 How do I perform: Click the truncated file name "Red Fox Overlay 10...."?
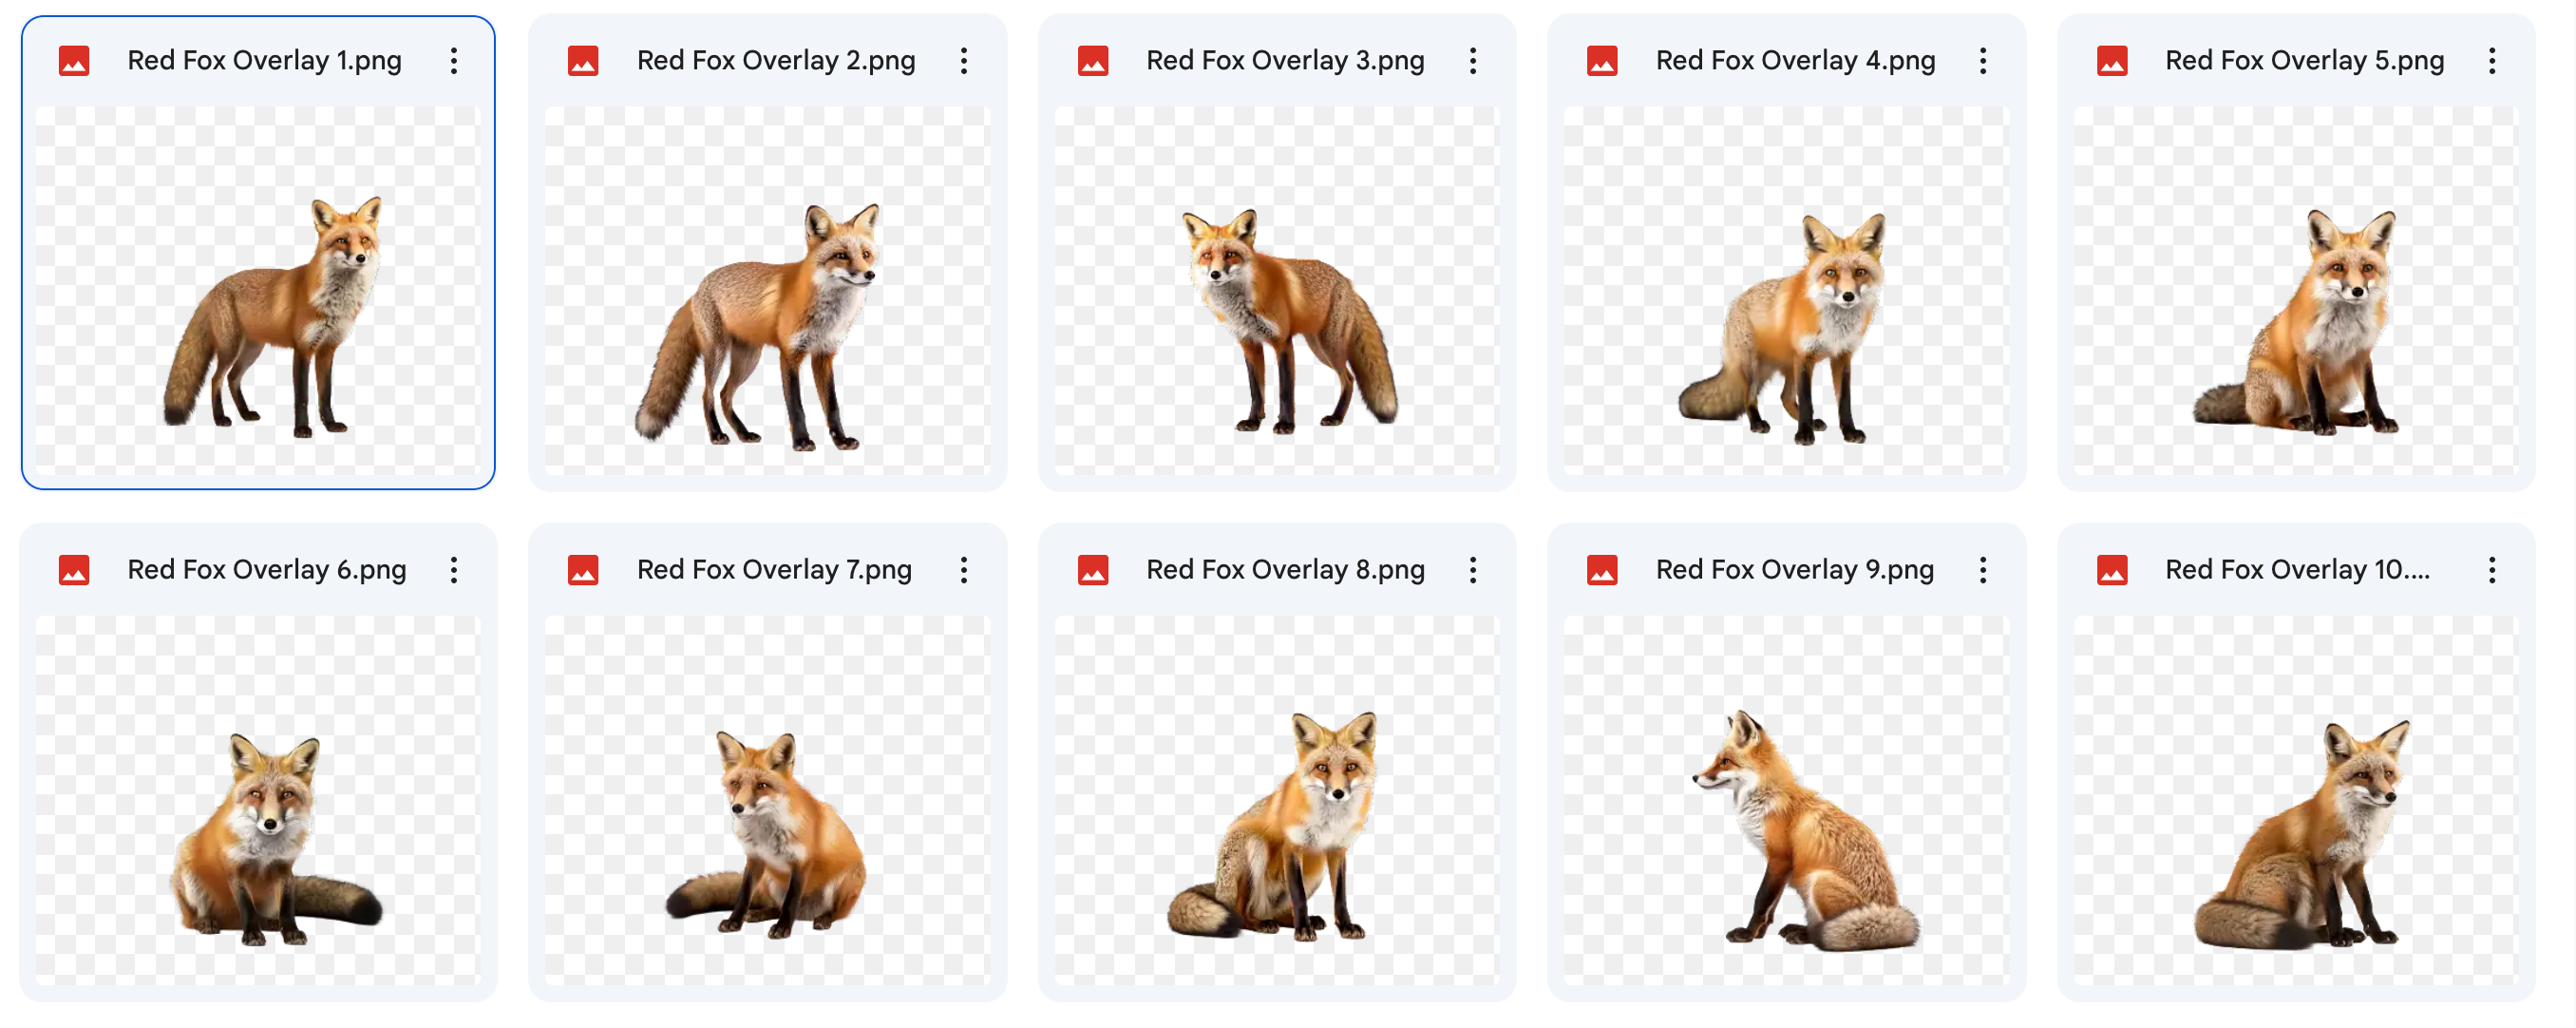[2297, 570]
